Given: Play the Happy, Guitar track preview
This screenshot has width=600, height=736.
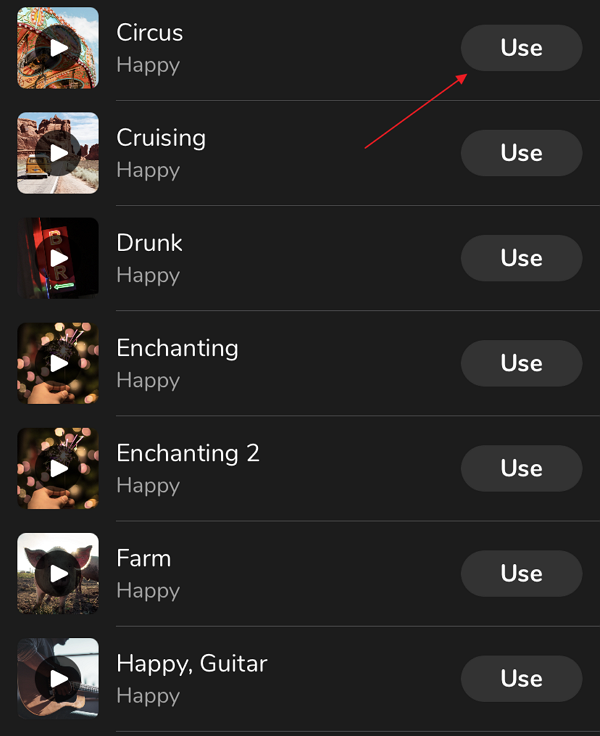Looking at the screenshot, I should [x=58, y=679].
